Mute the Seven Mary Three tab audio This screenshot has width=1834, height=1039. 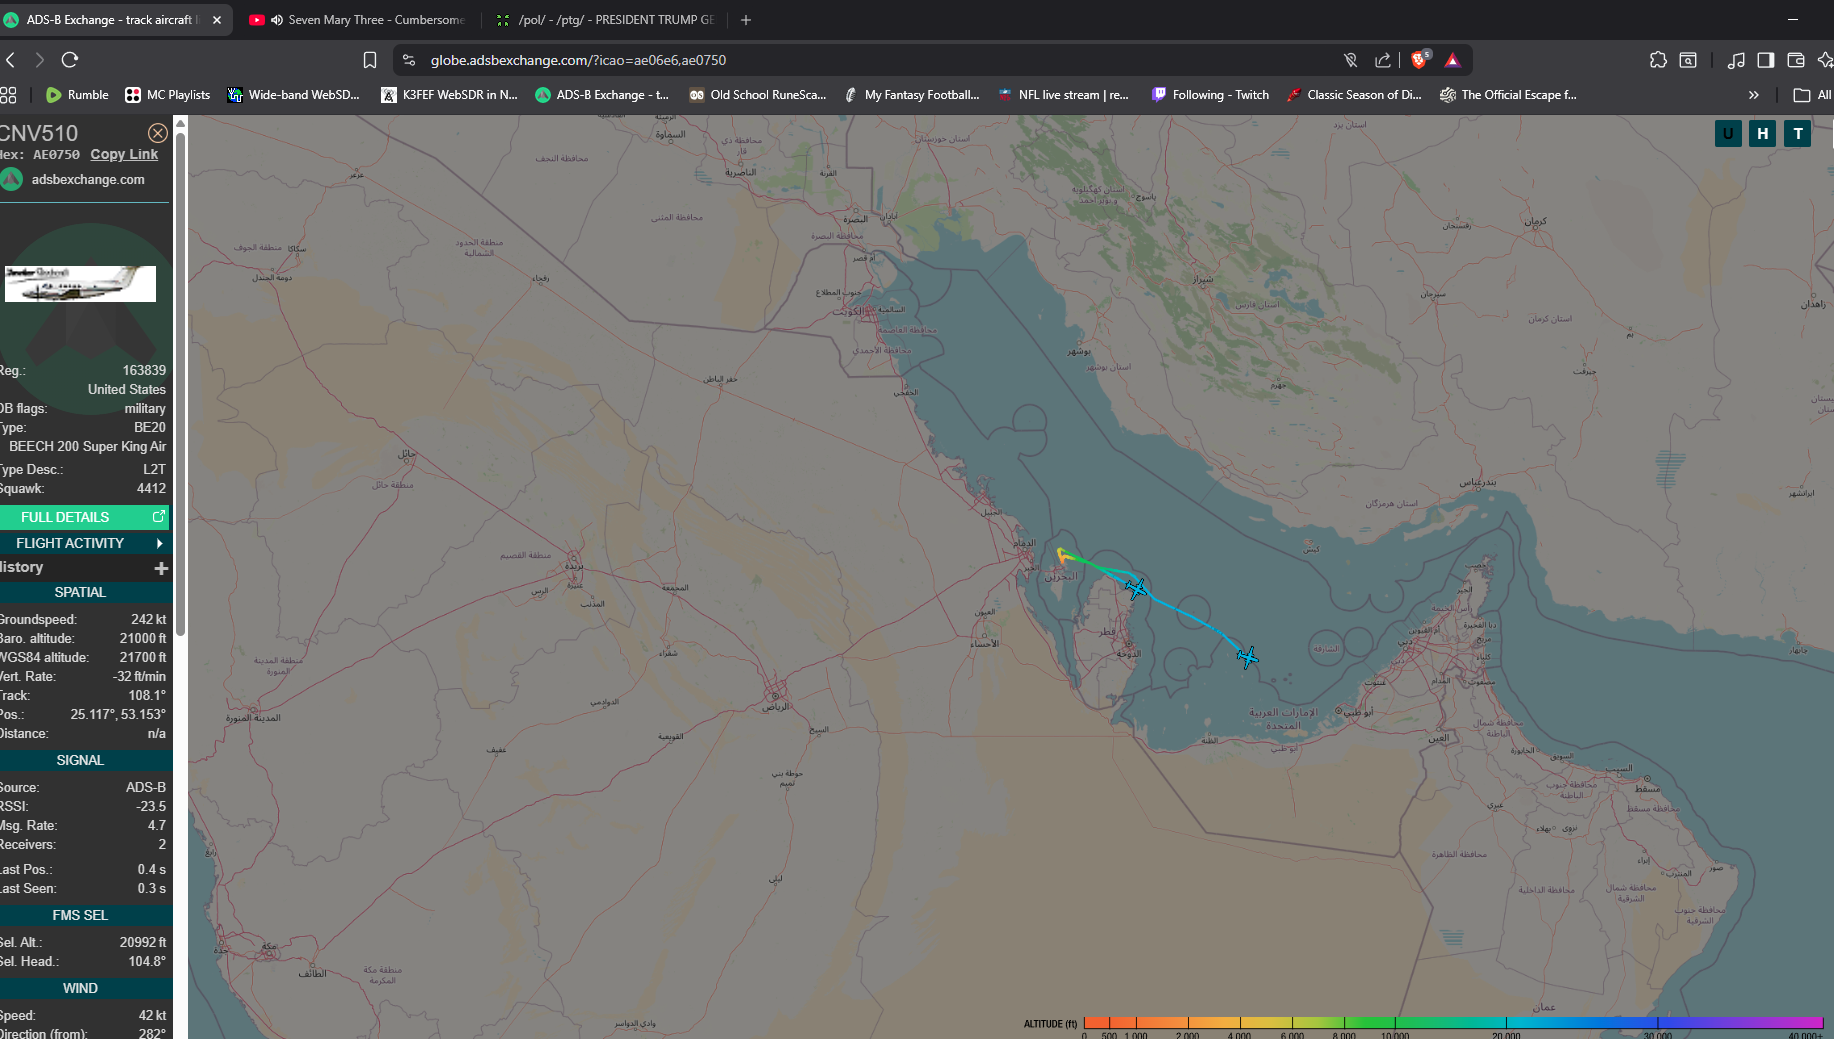(277, 19)
